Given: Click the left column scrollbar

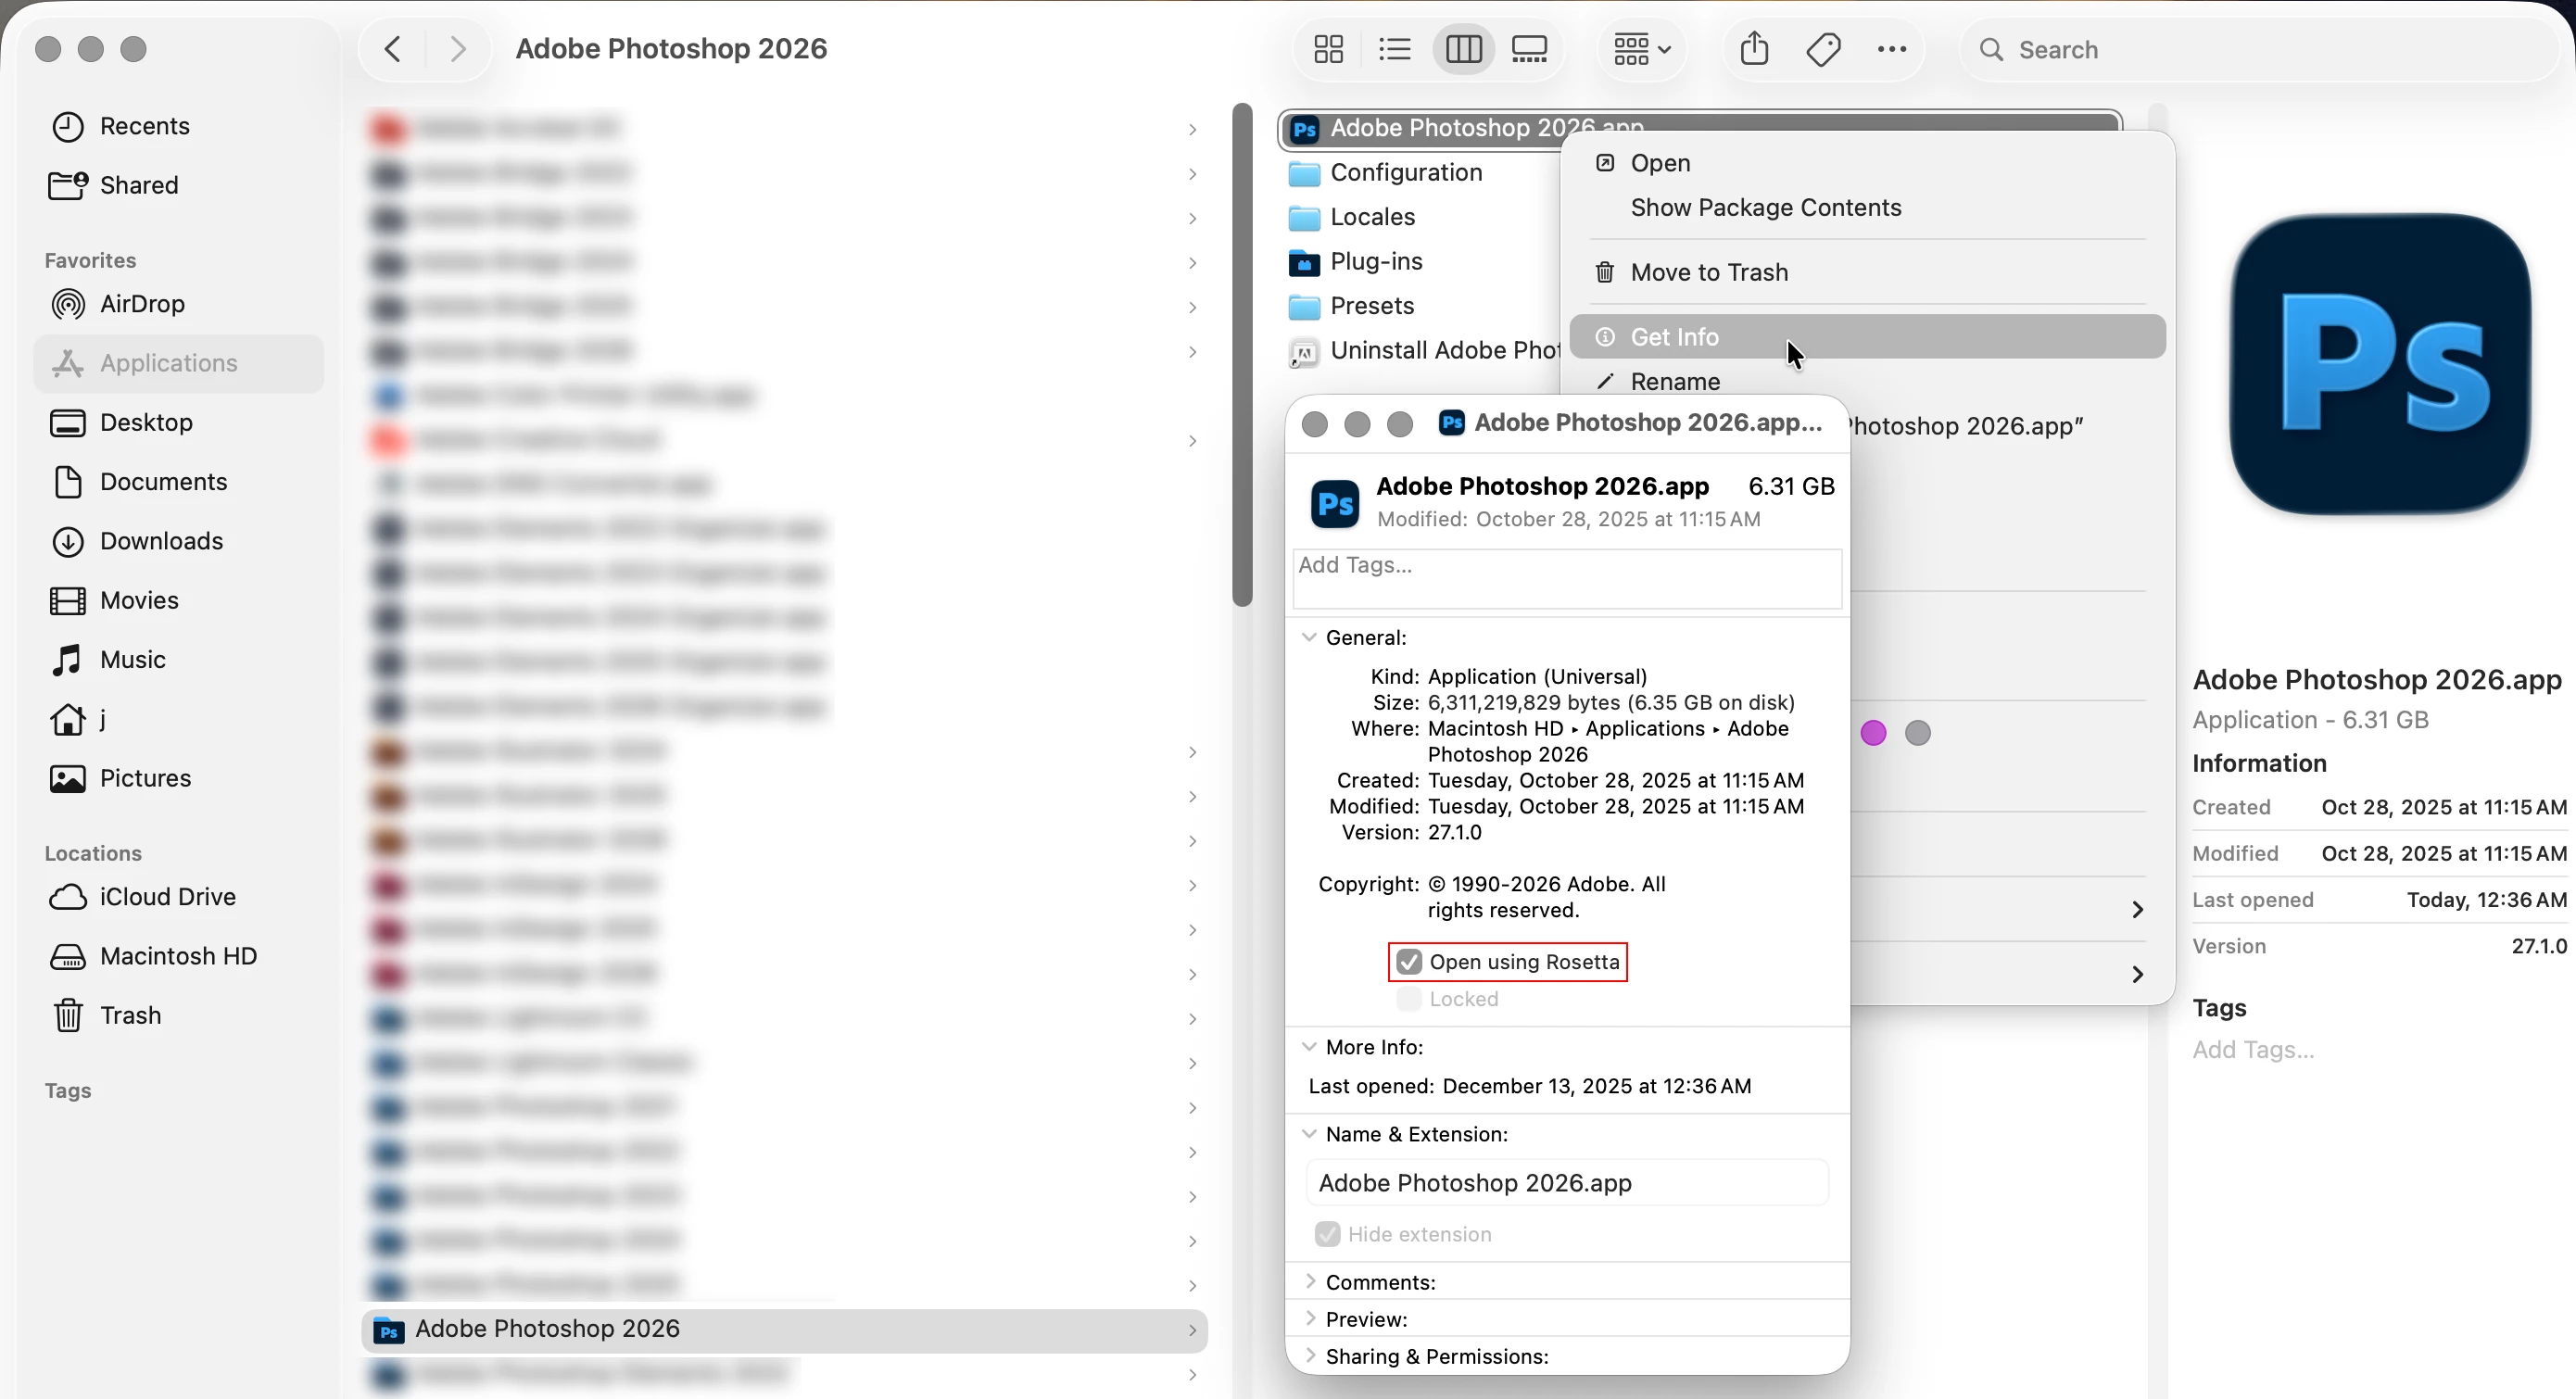Looking at the screenshot, I should click(1242, 355).
